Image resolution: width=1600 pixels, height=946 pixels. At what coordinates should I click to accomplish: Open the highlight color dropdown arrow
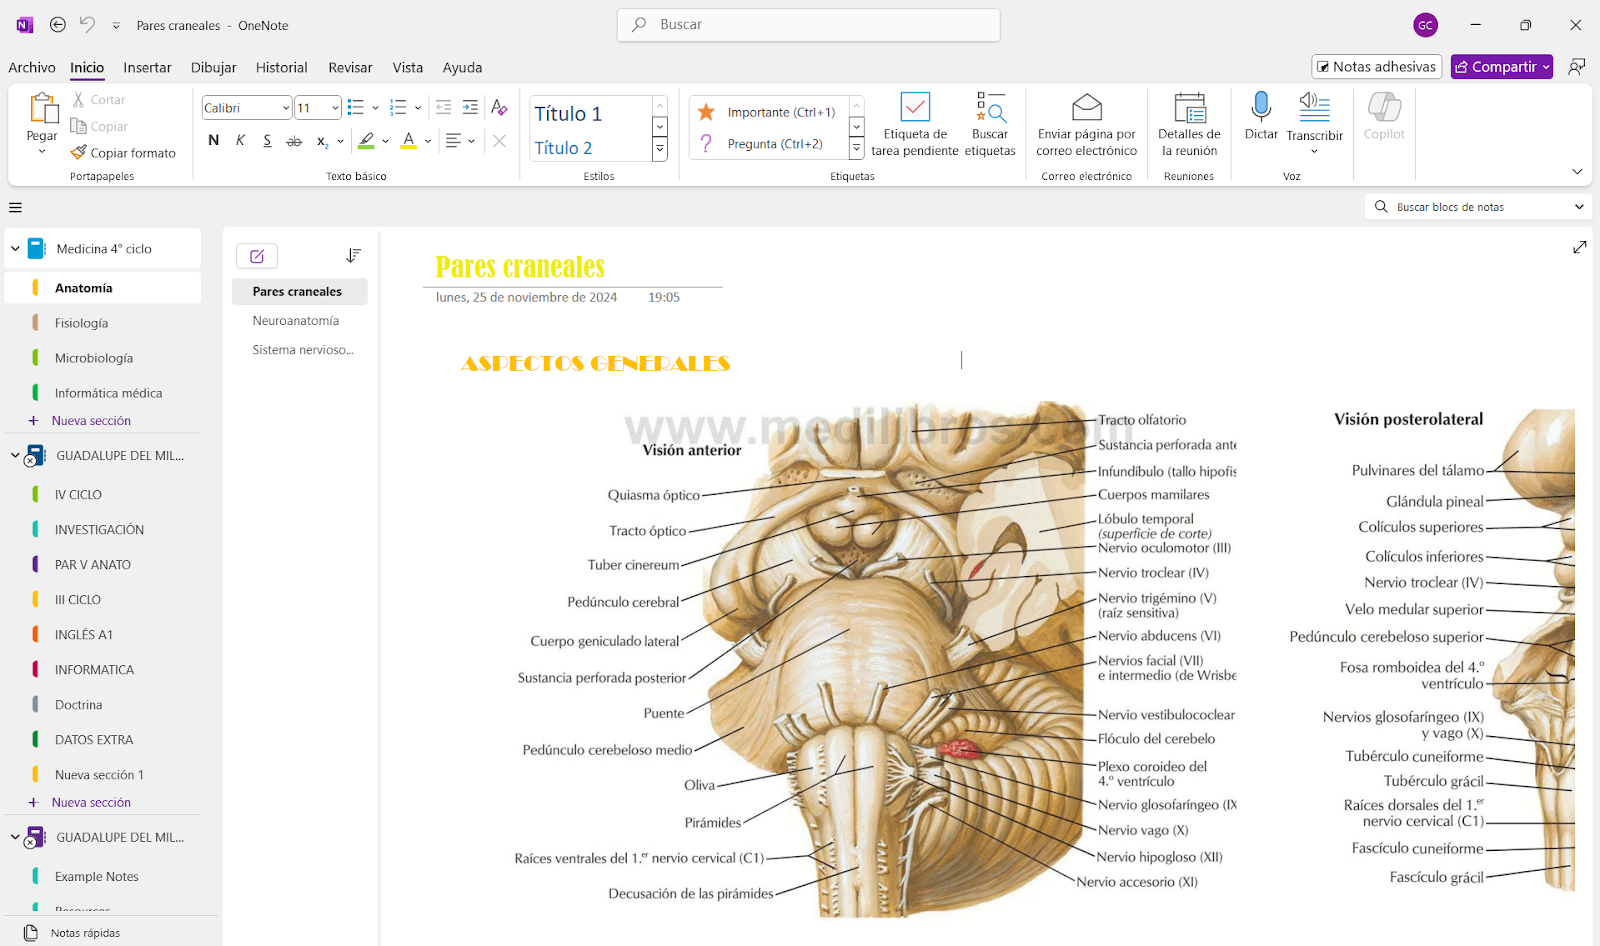[386, 141]
